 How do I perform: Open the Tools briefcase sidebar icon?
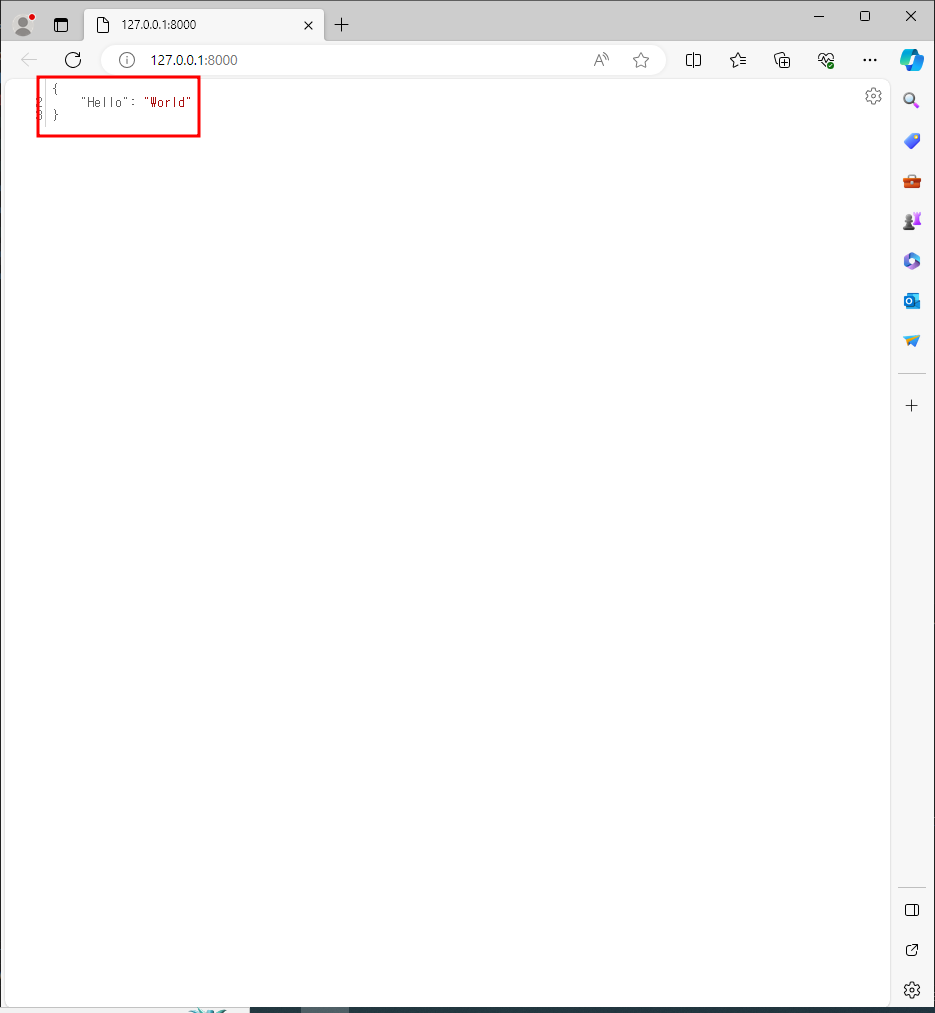click(x=912, y=181)
